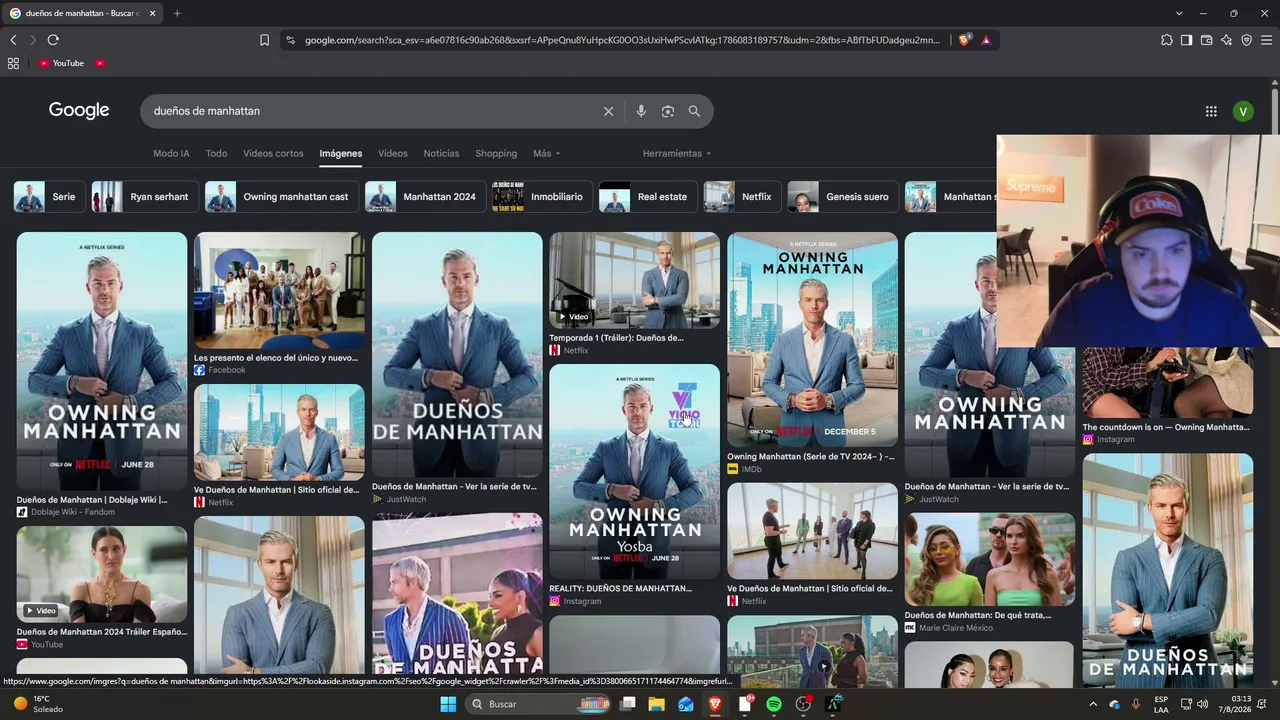This screenshot has height=720, width=1280.
Task: Open the Temporada 1 Tráiler video thumbnail
Action: (x=634, y=280)
